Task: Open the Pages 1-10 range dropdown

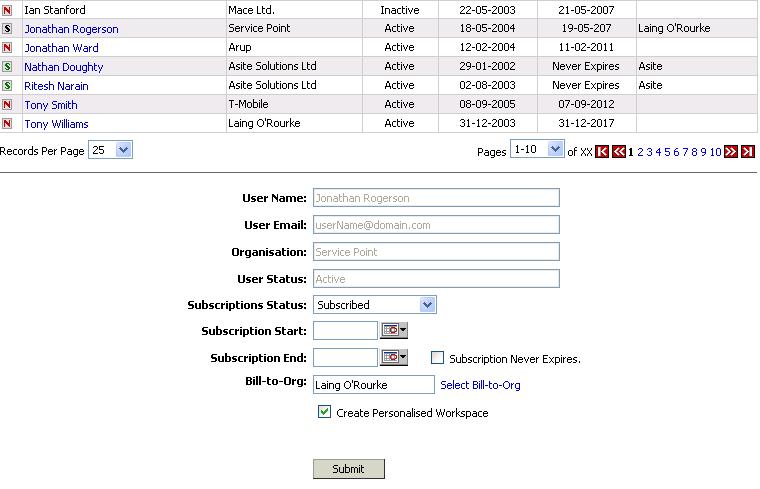Action: (x=537, y=149)
